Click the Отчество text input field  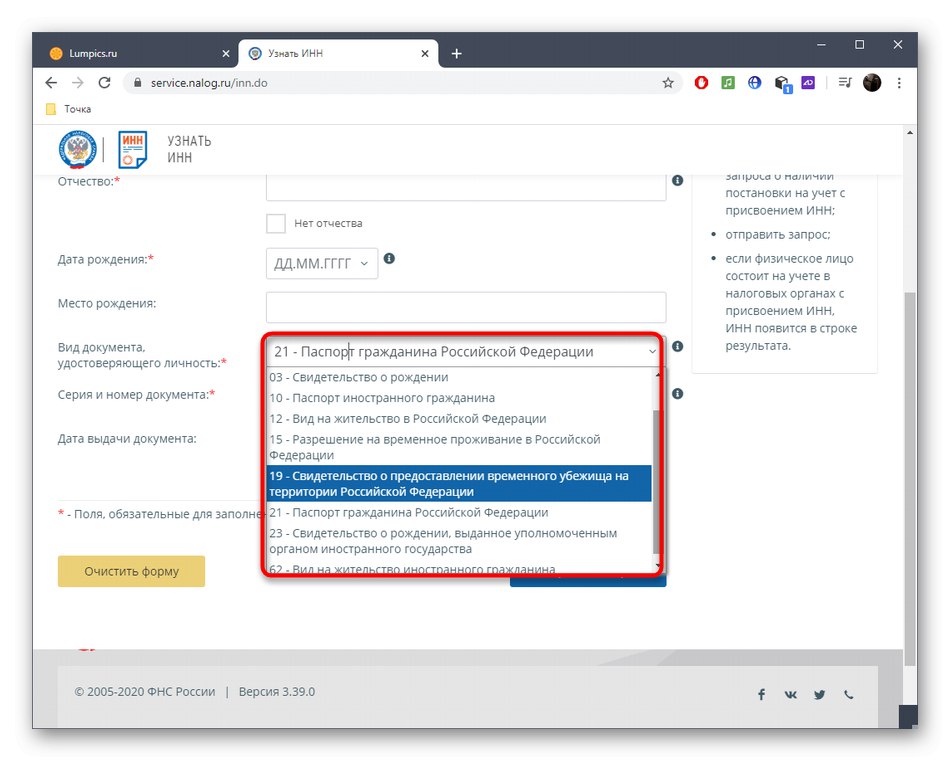[466, 187]
